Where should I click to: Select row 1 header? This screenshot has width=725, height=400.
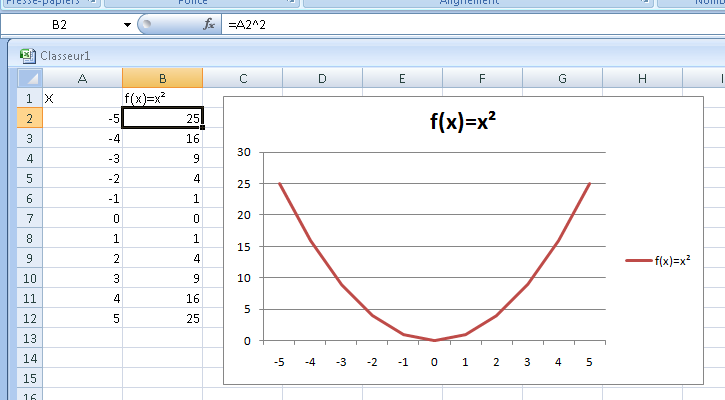pos(30,98)
